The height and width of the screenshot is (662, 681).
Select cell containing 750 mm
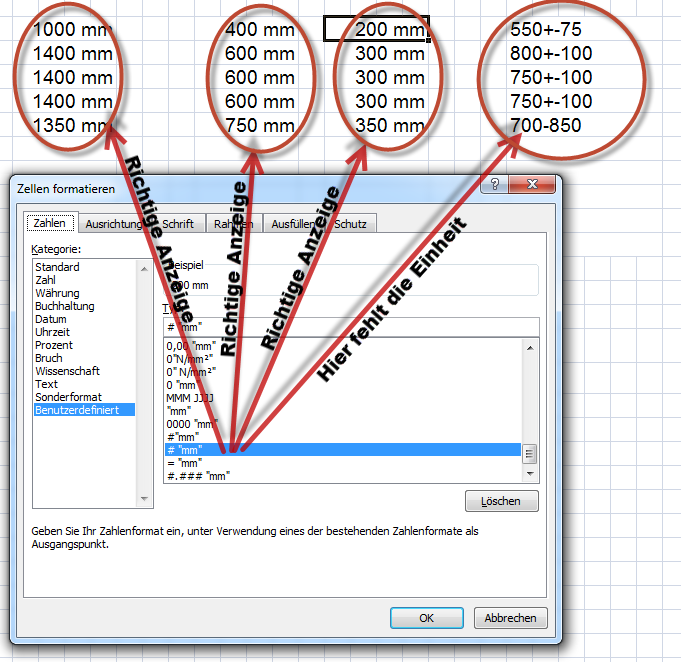point(259,125)
